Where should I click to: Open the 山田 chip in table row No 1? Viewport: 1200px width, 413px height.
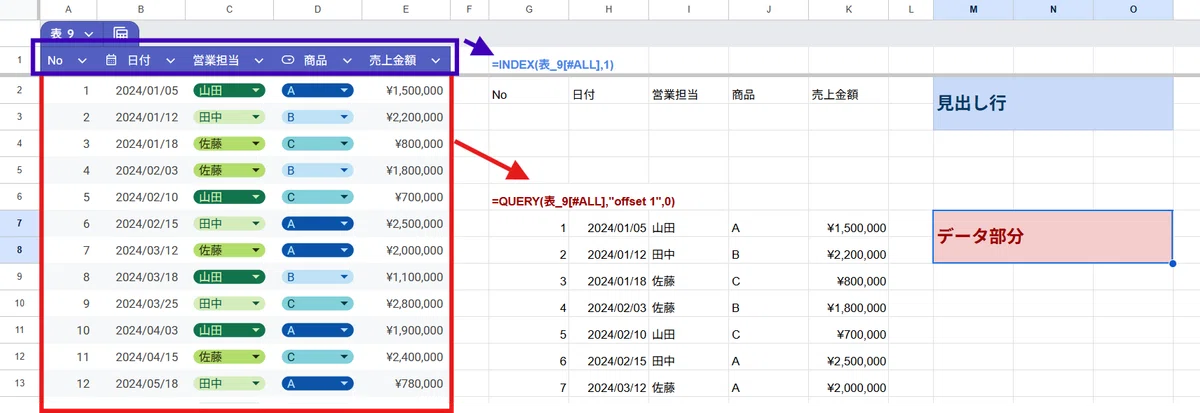tap(229, 90)
